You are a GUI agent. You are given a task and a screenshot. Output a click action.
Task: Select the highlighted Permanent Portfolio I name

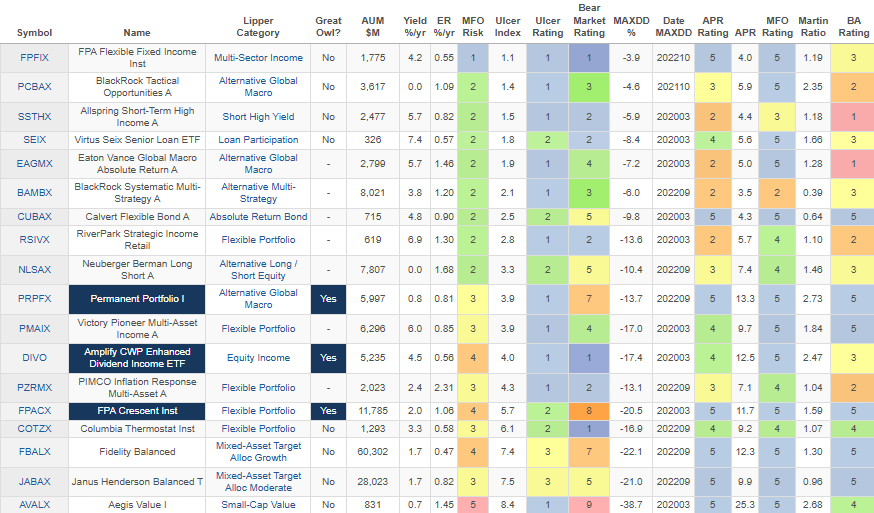(138, 299)
